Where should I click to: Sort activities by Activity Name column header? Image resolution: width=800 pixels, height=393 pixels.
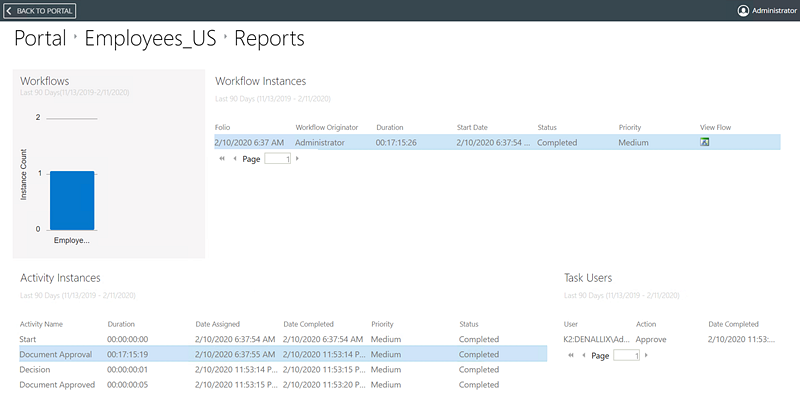[41, 324]
